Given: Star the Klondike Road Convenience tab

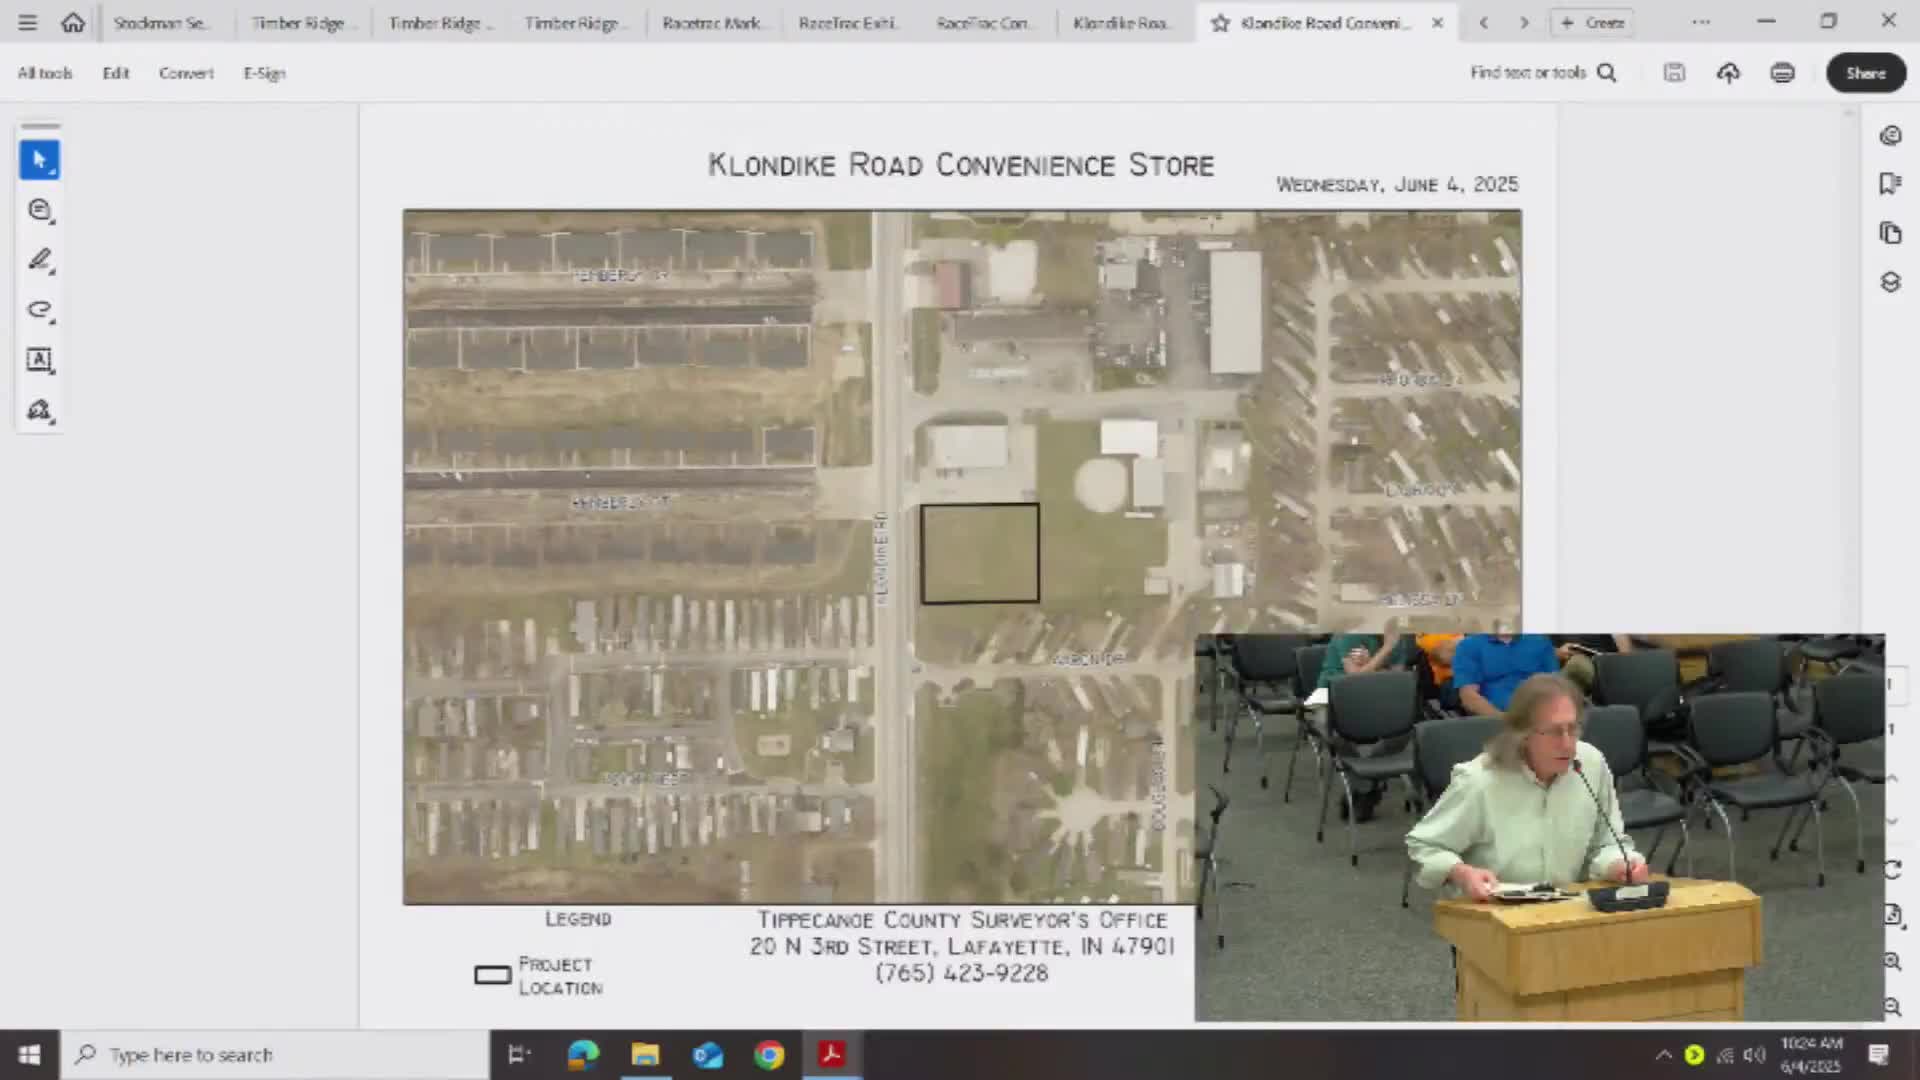Looking at the screenshot, I should tap(1220, 23).
